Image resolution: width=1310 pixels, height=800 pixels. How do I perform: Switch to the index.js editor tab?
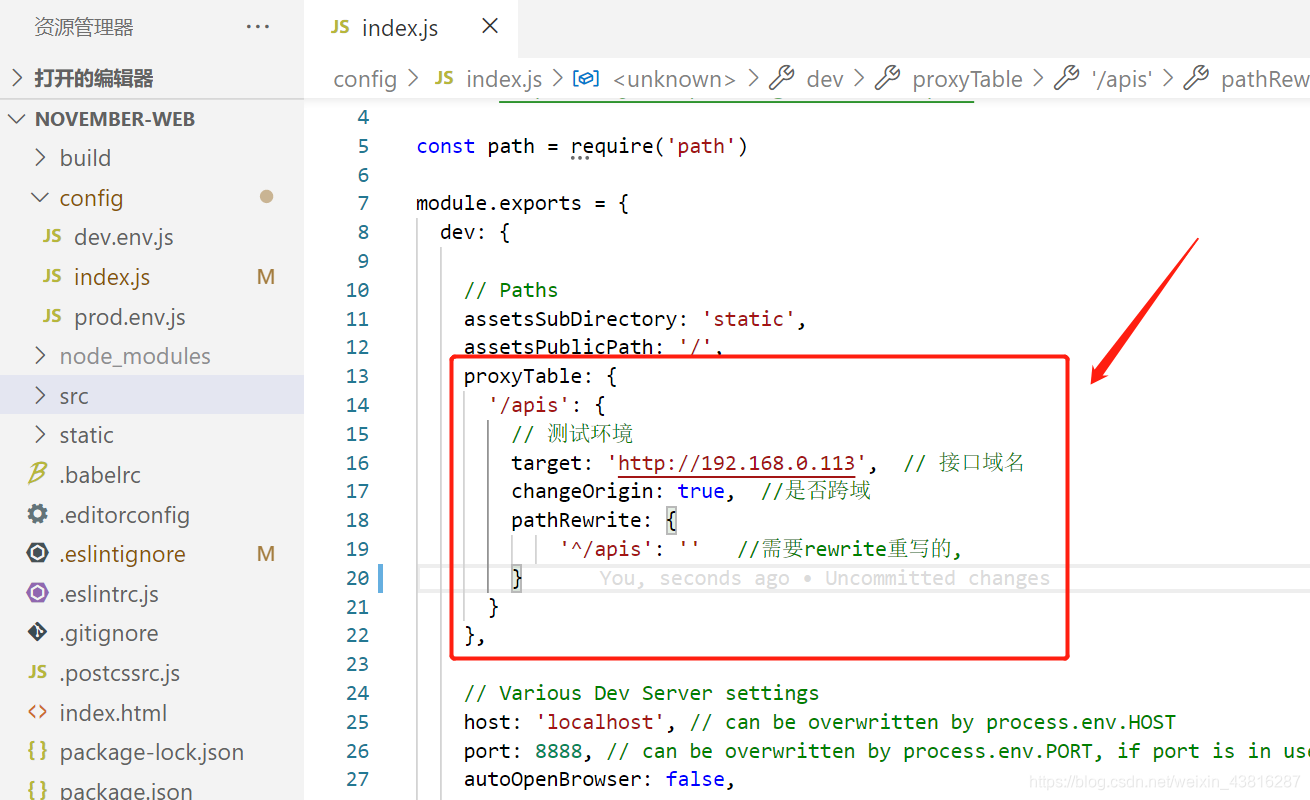411,27
